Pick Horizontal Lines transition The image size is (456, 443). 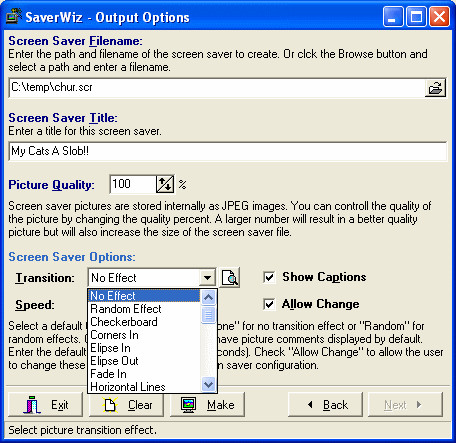point(144,387)
